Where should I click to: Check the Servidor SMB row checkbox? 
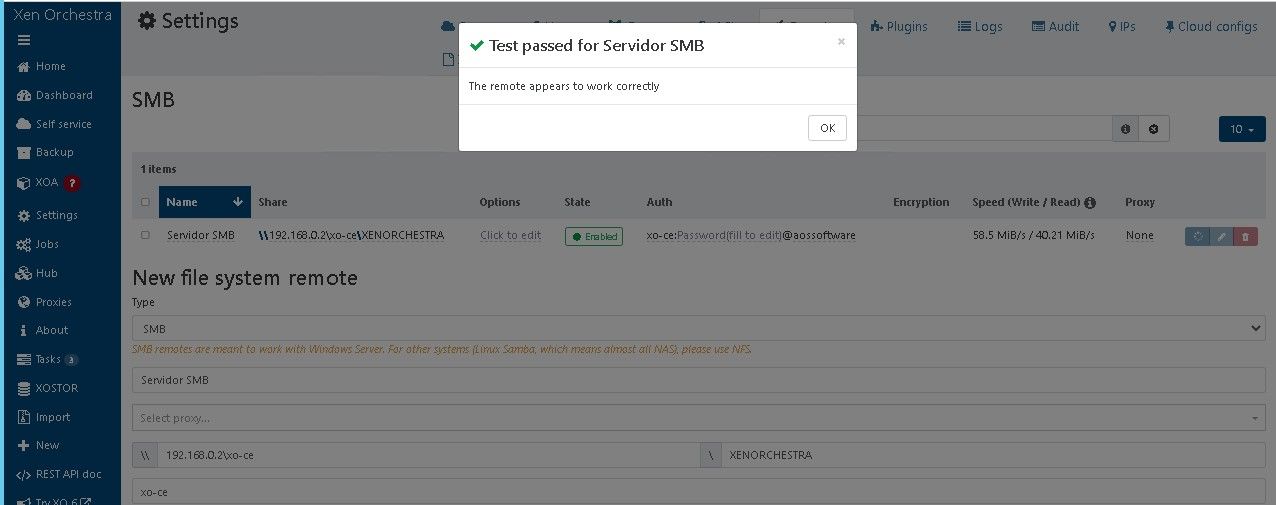[x=145, y=235]
